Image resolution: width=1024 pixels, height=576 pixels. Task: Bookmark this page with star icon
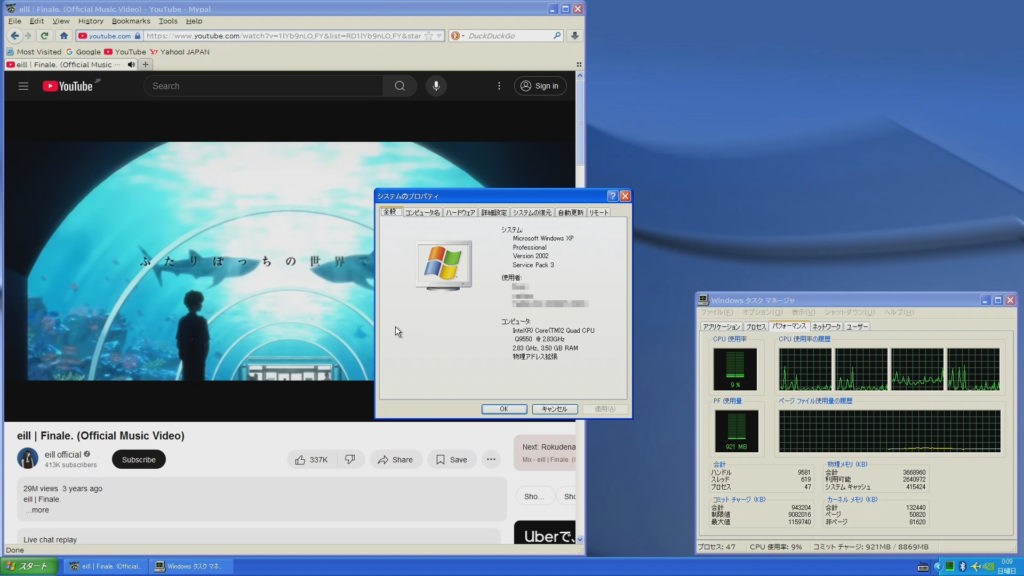[x=429, y=36]
